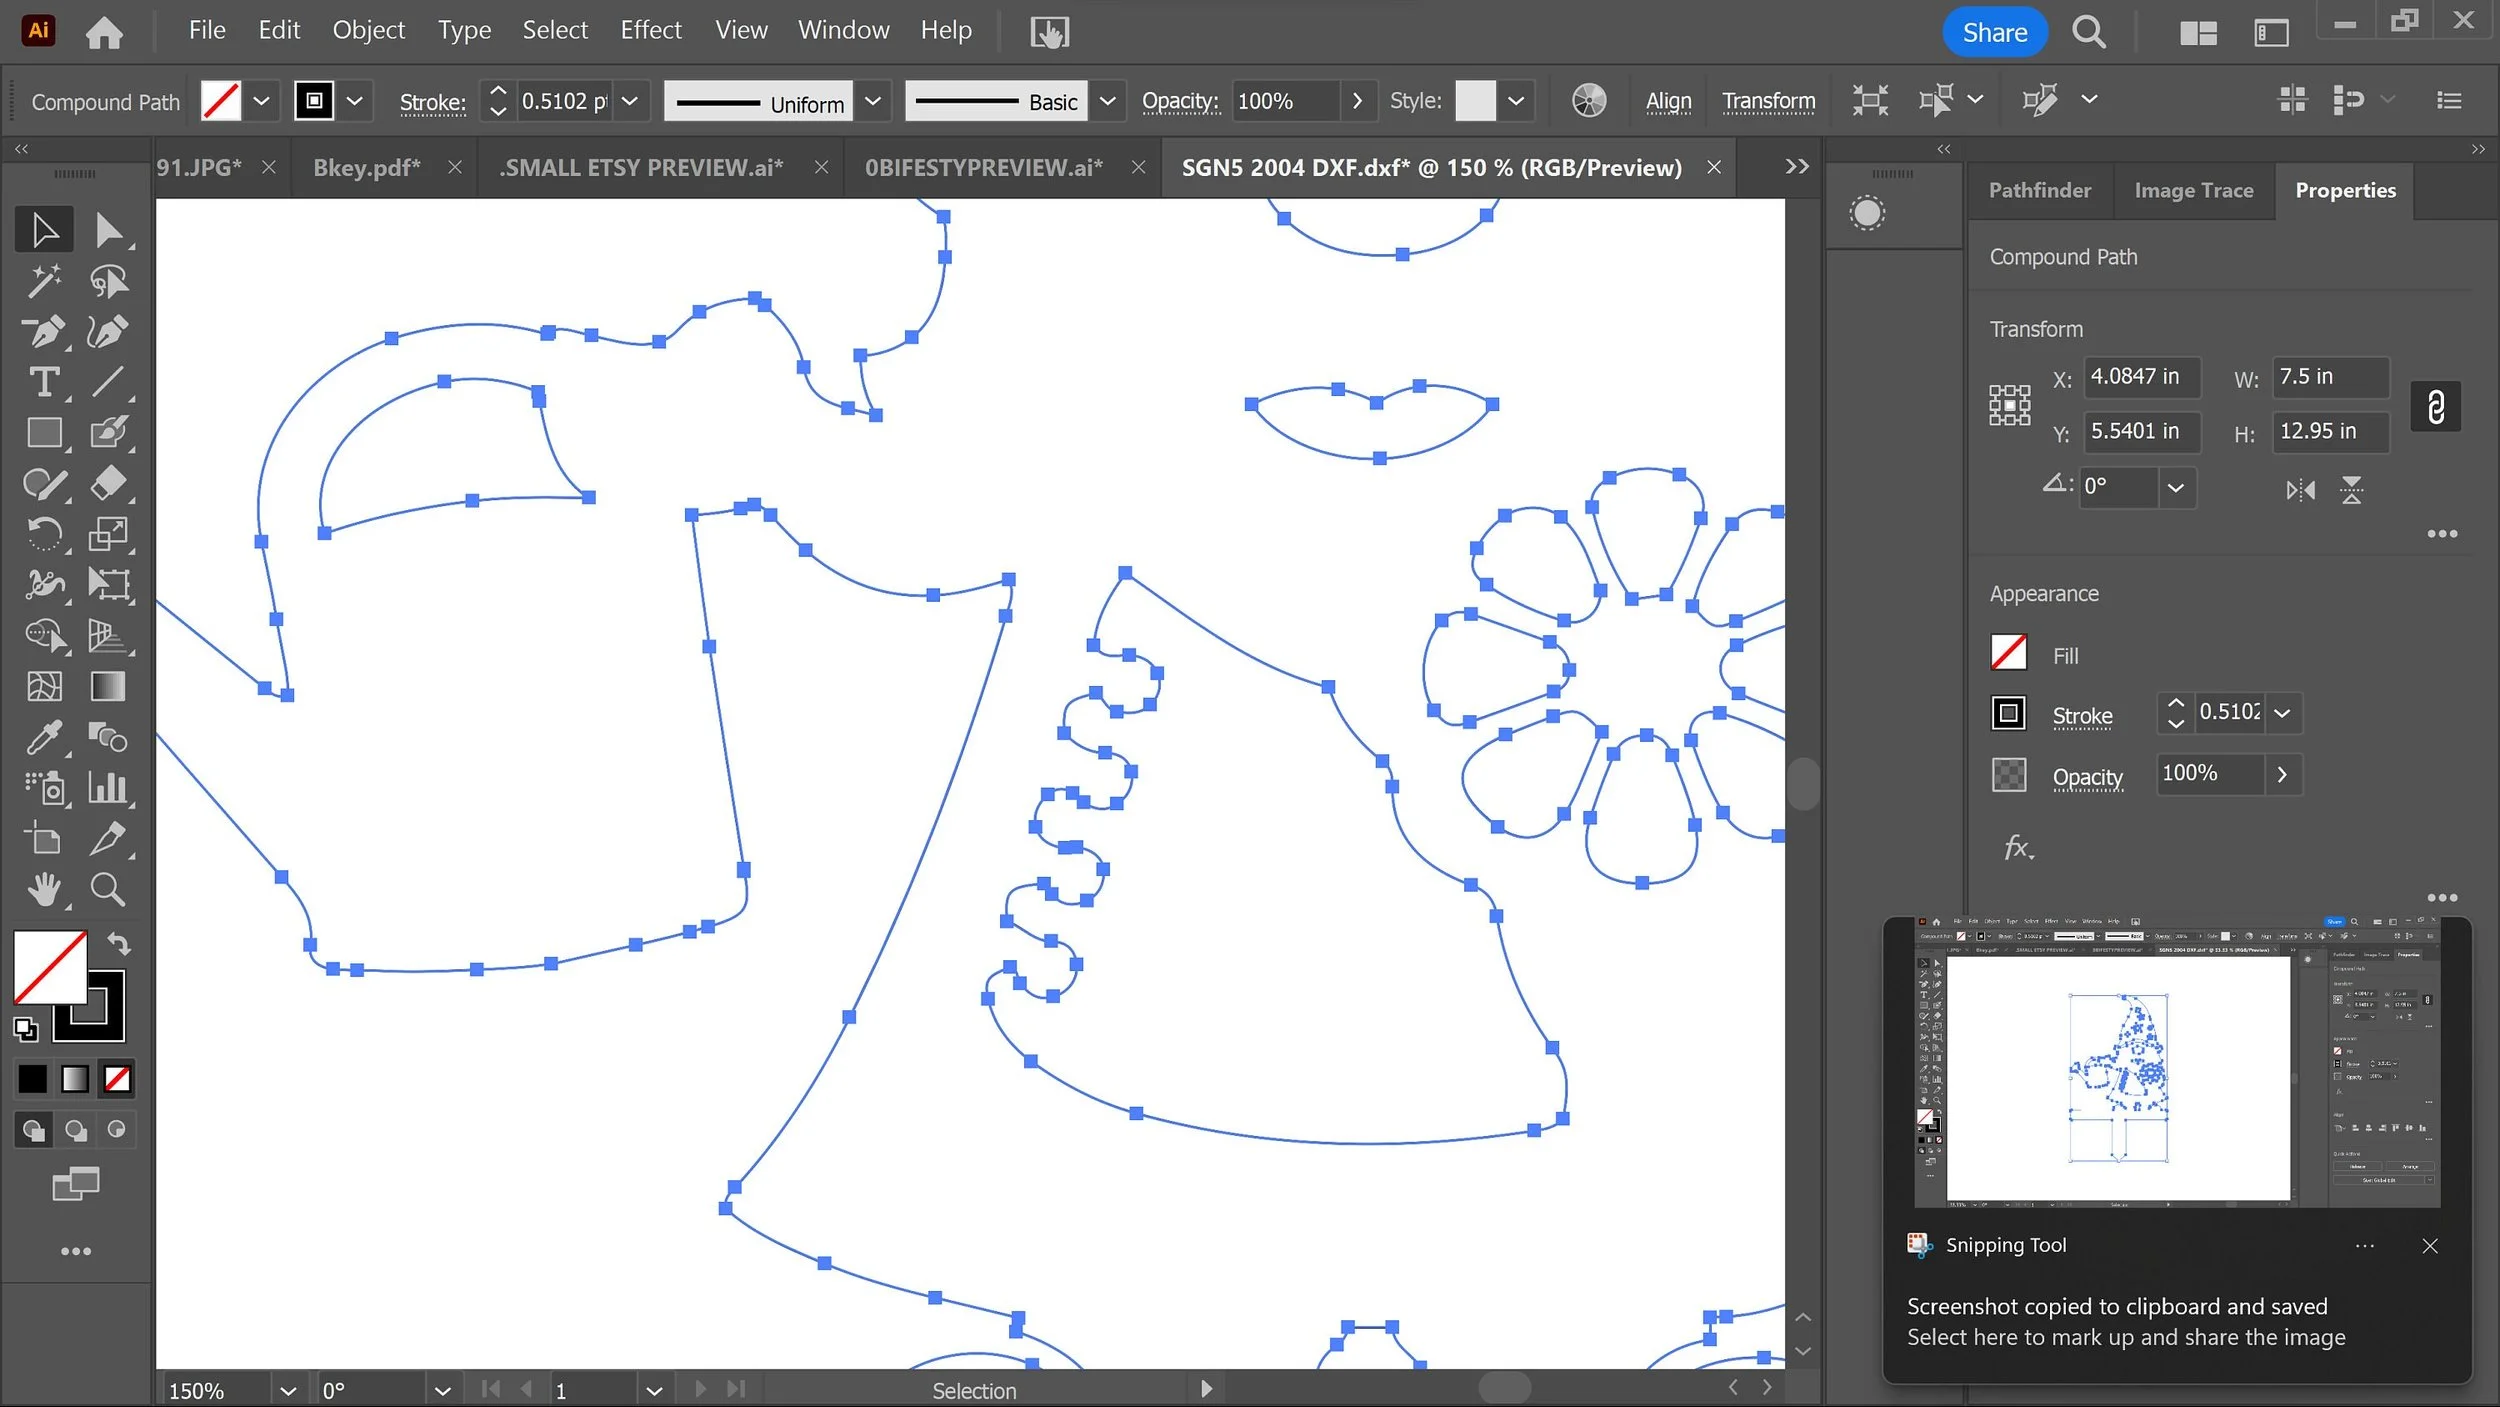
Task: Switch to the Pathfinder tab
Action: [x=2039, y=190]
